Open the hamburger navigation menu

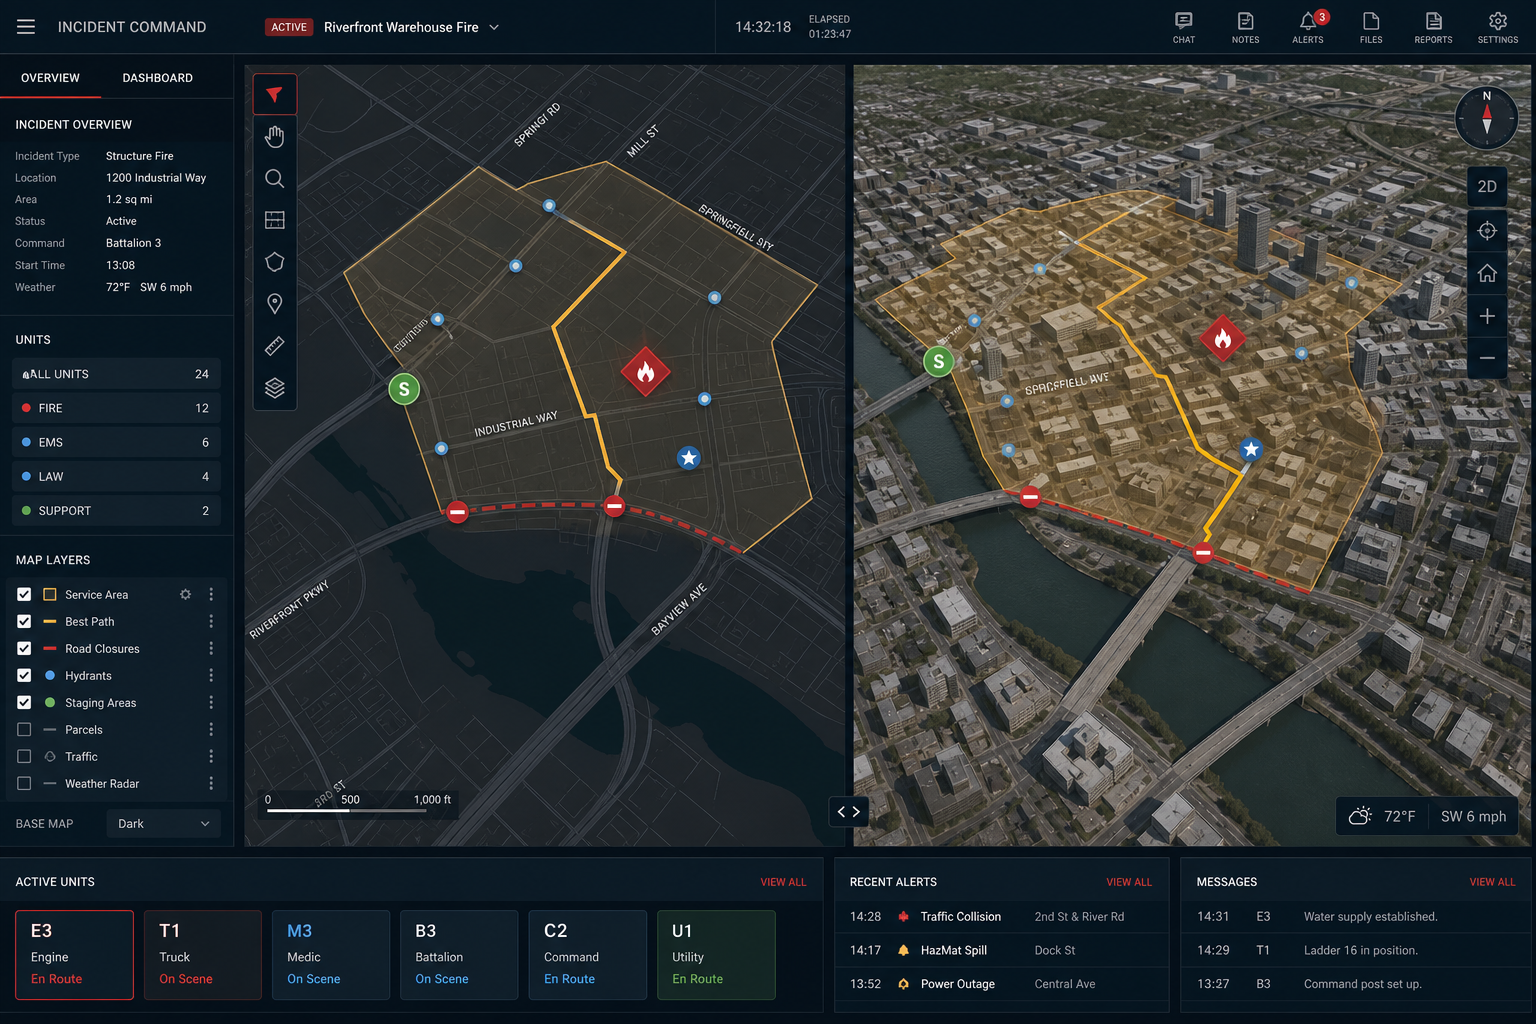pos(26,27)
